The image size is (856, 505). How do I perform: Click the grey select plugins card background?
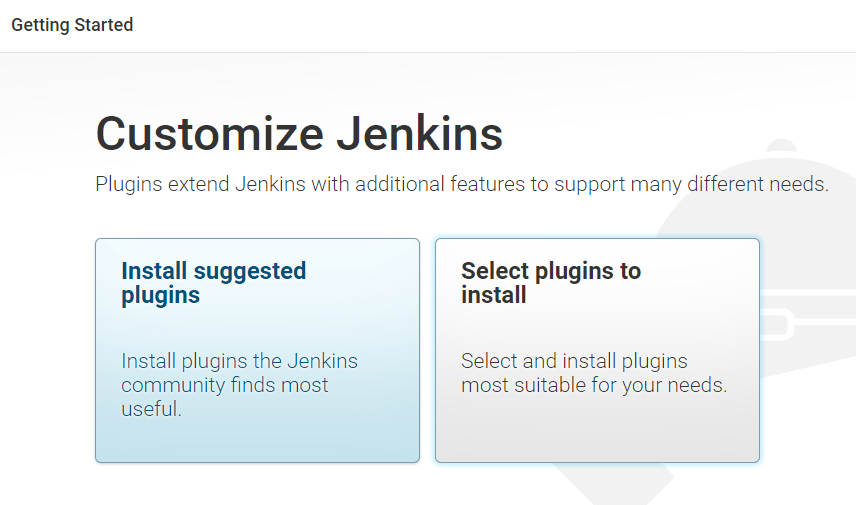[597, 430]
